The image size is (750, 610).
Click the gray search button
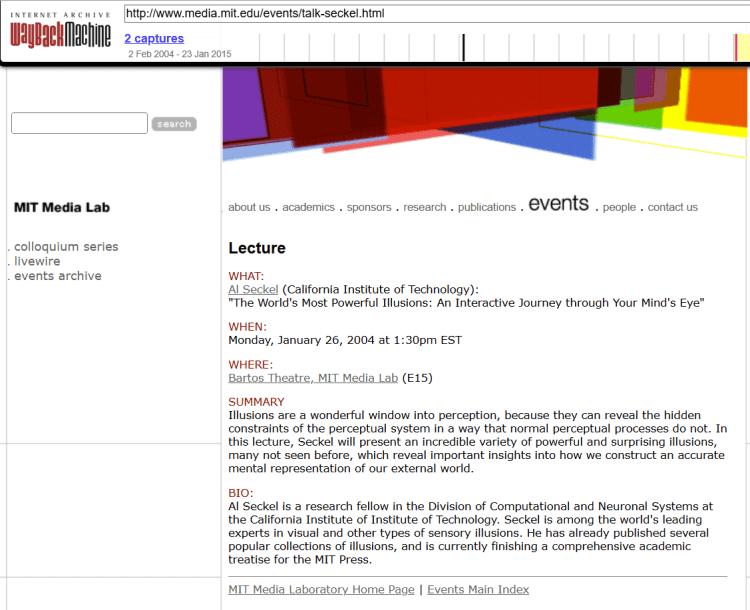click(x=174, y=124)
